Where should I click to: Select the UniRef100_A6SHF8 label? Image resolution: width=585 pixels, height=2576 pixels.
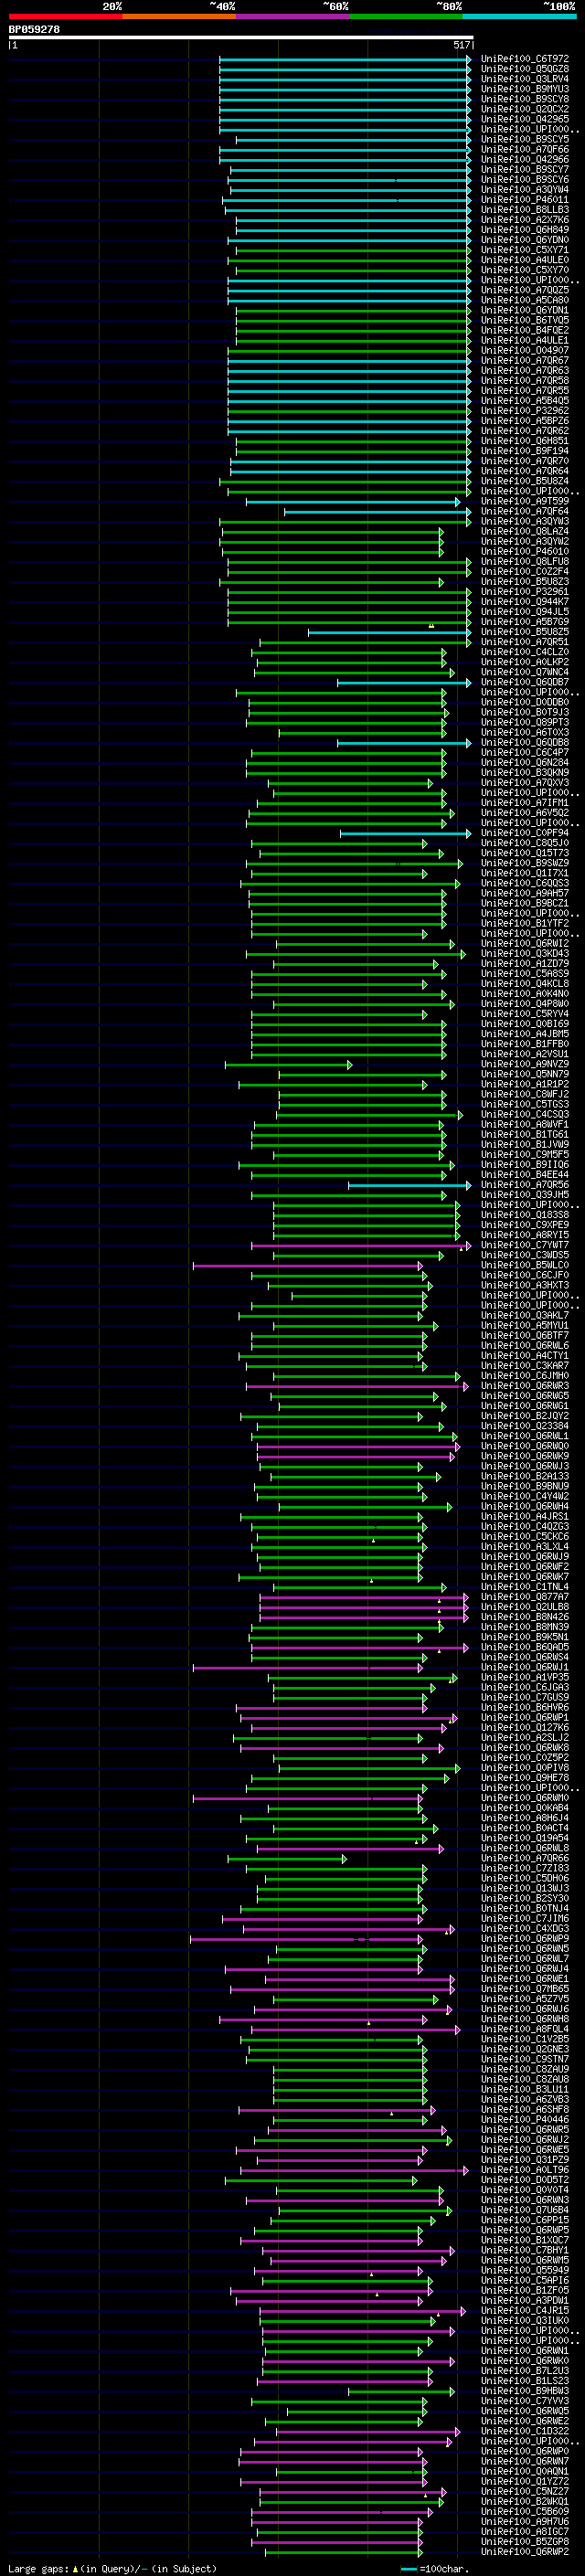point(525,2111)
